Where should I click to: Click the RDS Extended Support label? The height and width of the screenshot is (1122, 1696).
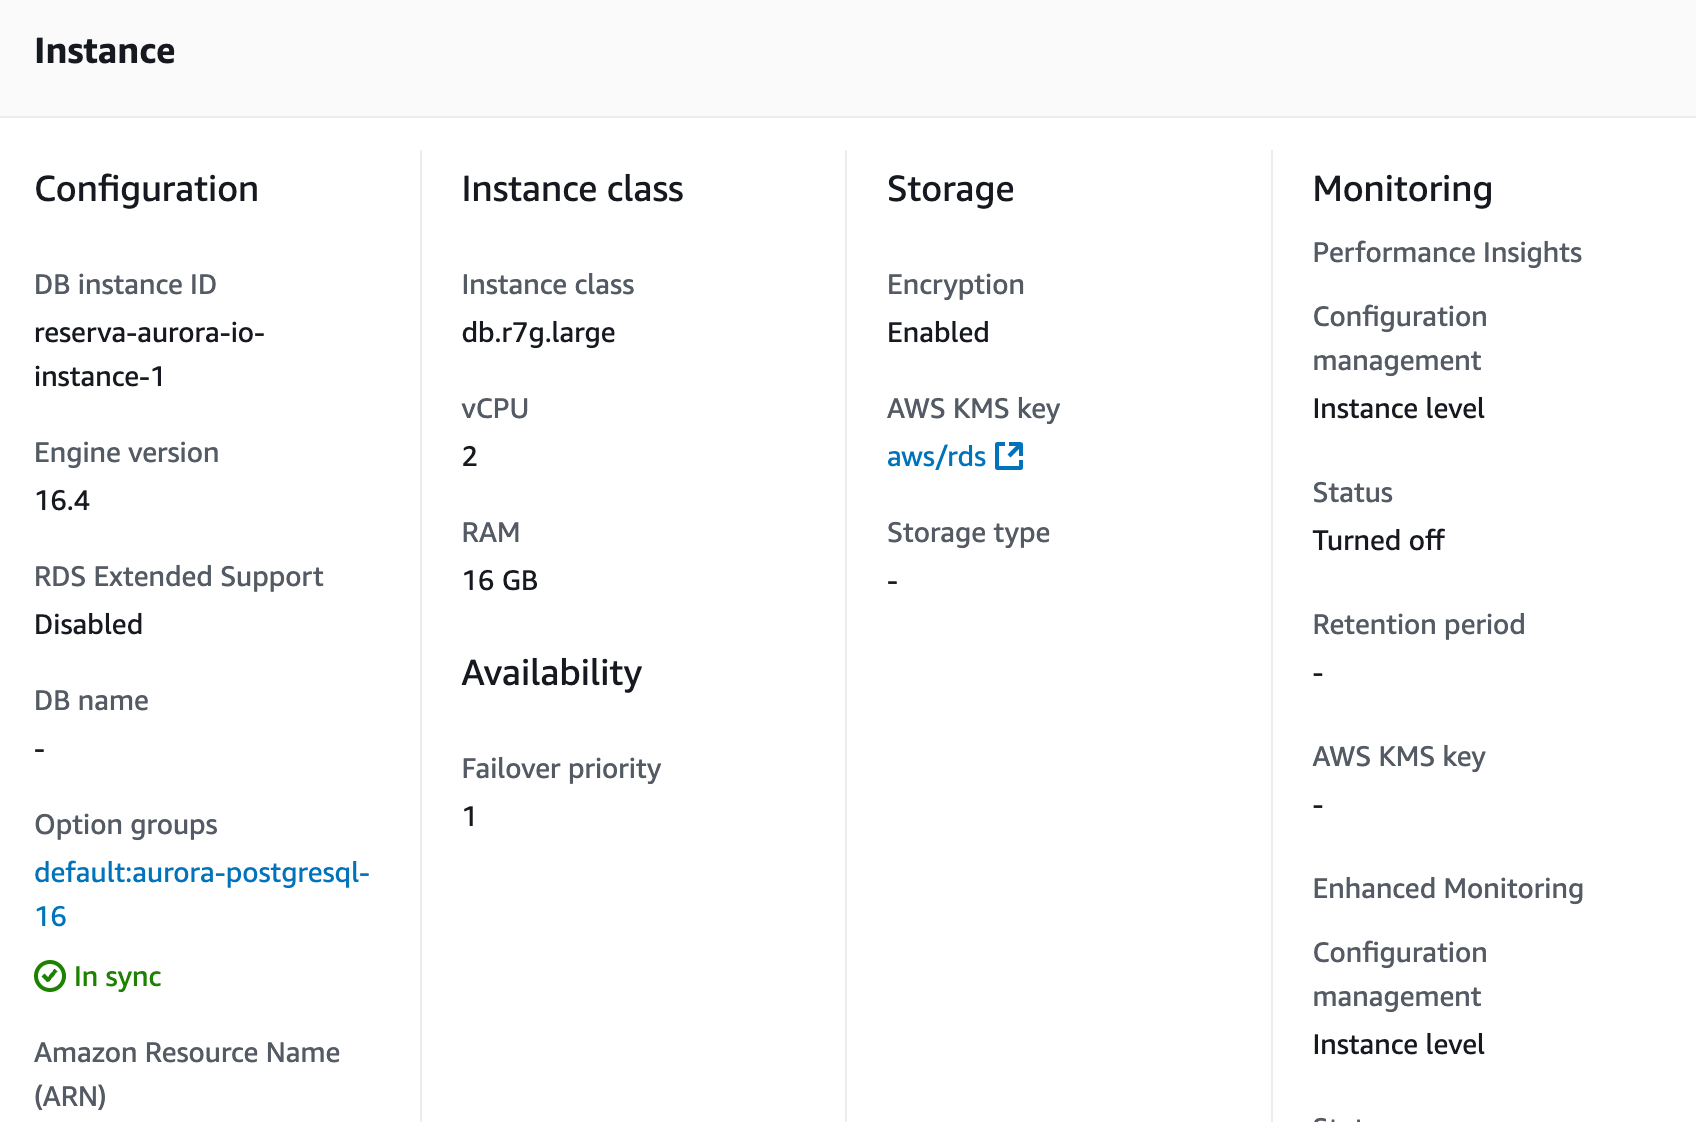(179, 577)
